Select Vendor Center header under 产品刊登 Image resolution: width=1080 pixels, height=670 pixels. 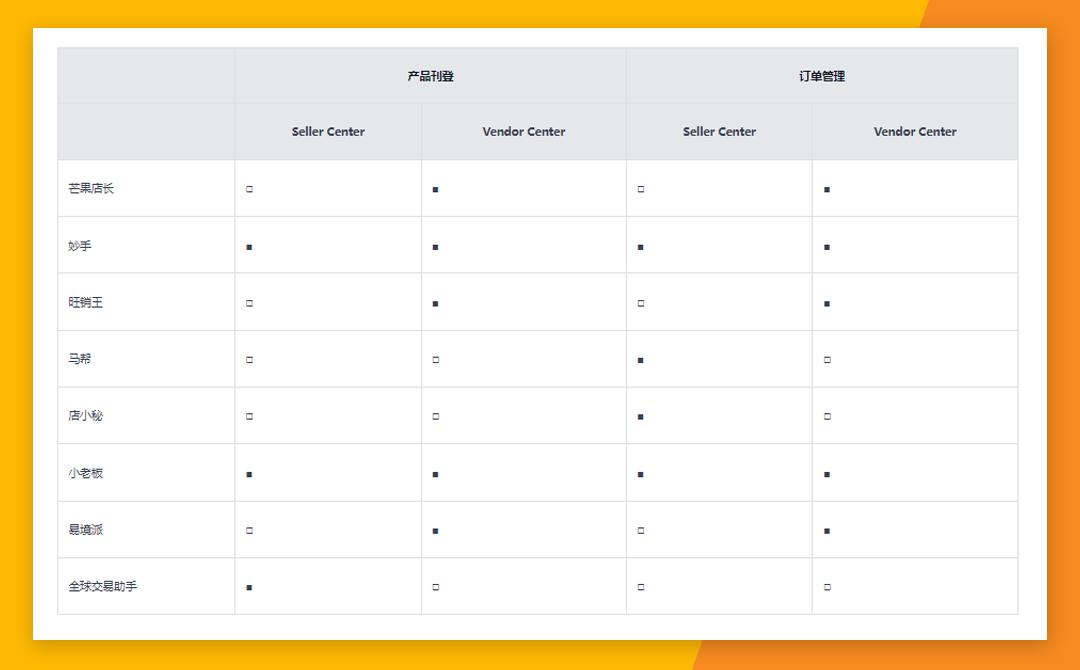click(x=523, y=132)
